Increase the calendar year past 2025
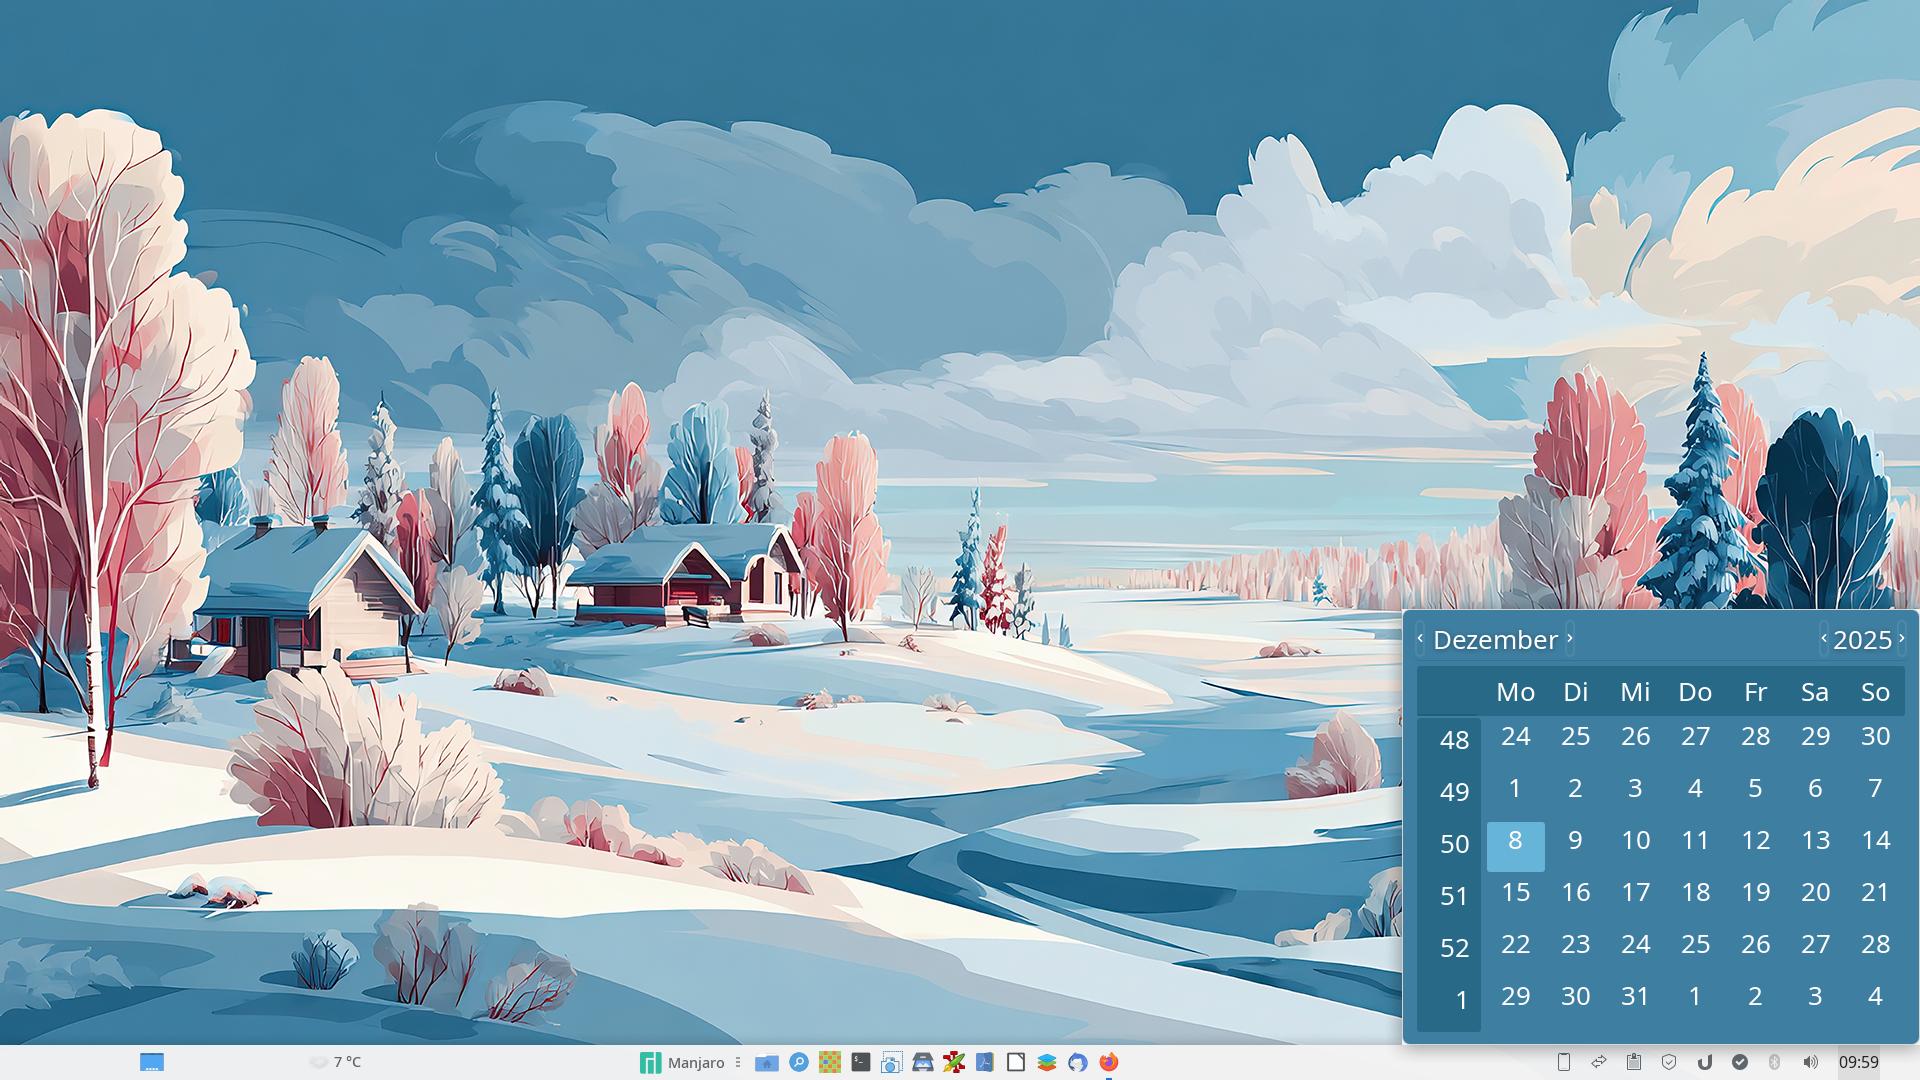 click(x=1901, y=639)
